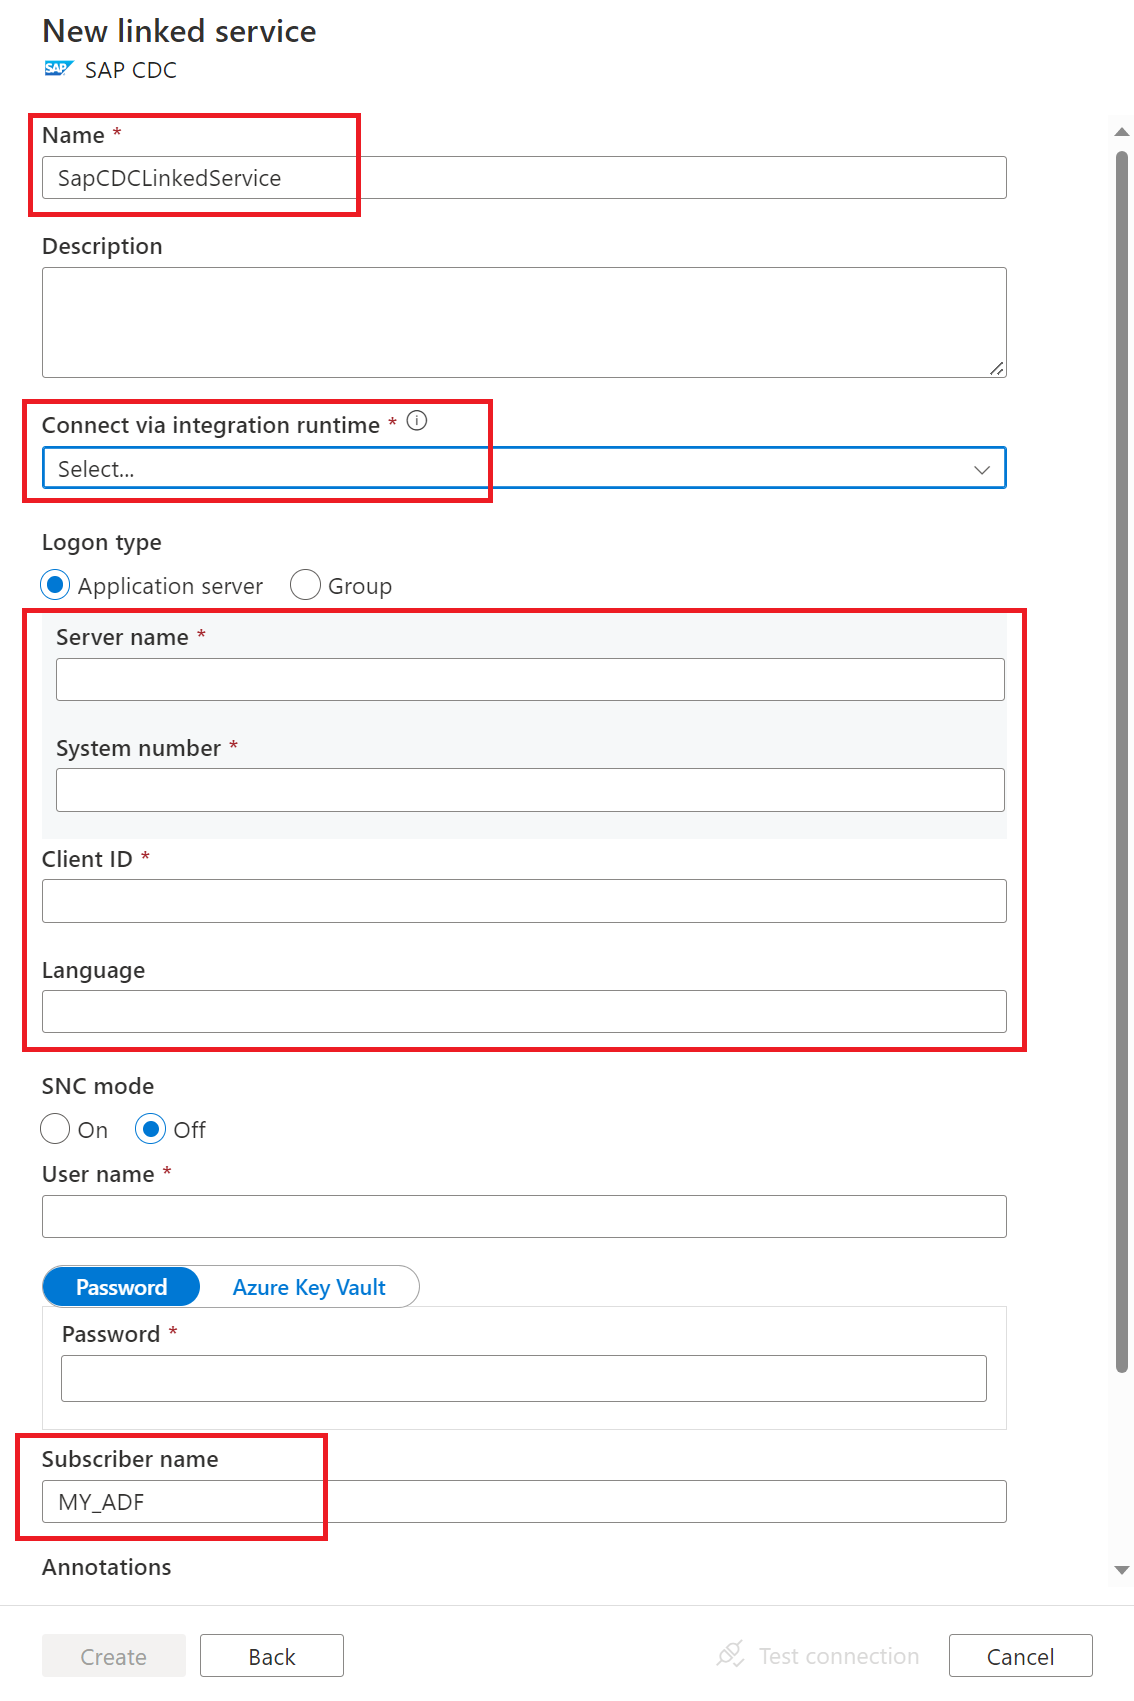
Task: Select Application server logon type
Action: pos(56,585)
